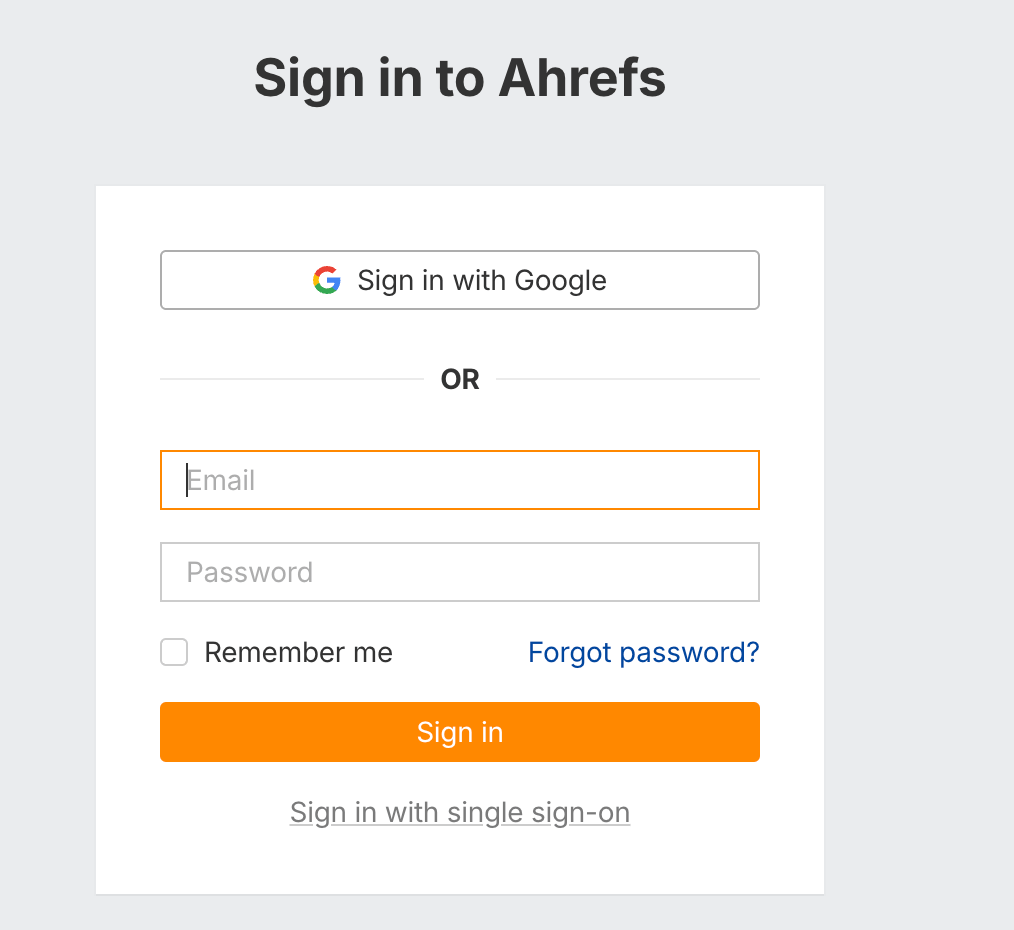This screenshot has height=930, width=1014.
Task: Select the Sign in with Google option
Action: click(460, 280)
